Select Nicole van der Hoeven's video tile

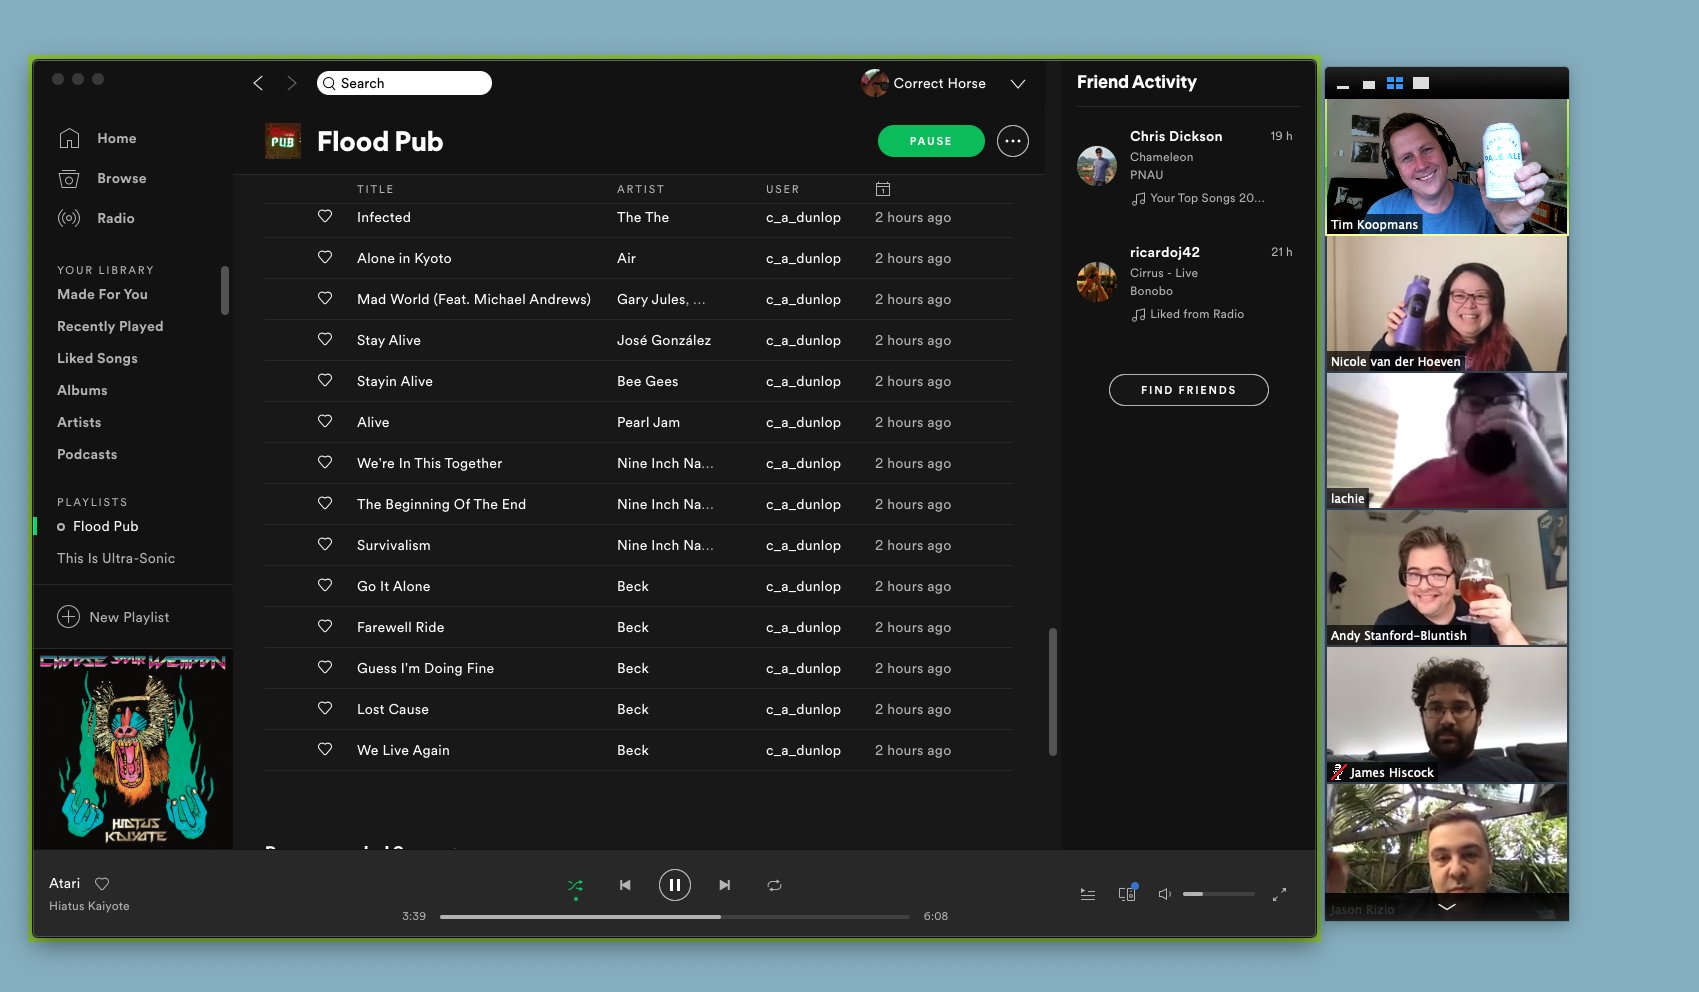pyautogui.click(x=1447, y=304)
